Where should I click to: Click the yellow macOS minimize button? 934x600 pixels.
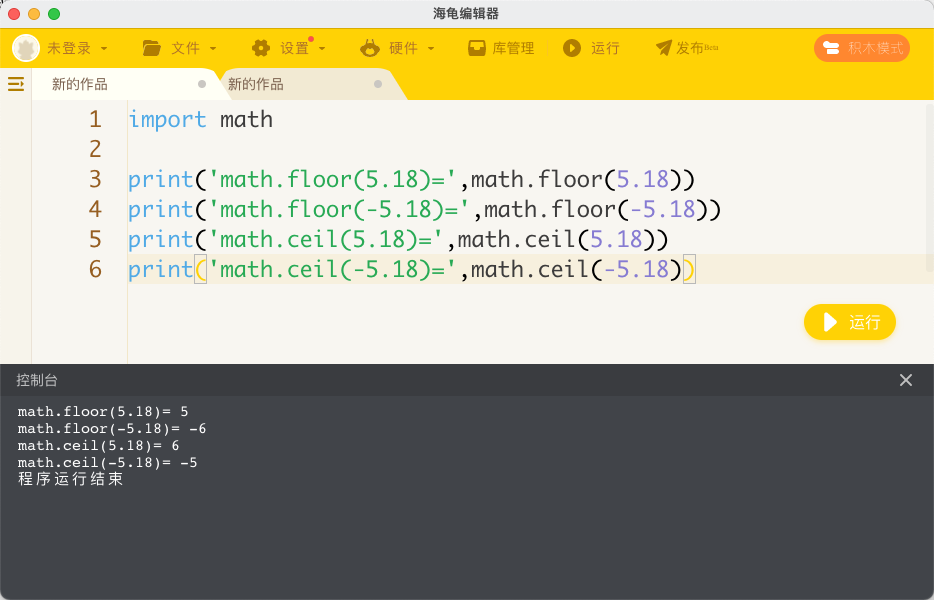click(34, 14)
